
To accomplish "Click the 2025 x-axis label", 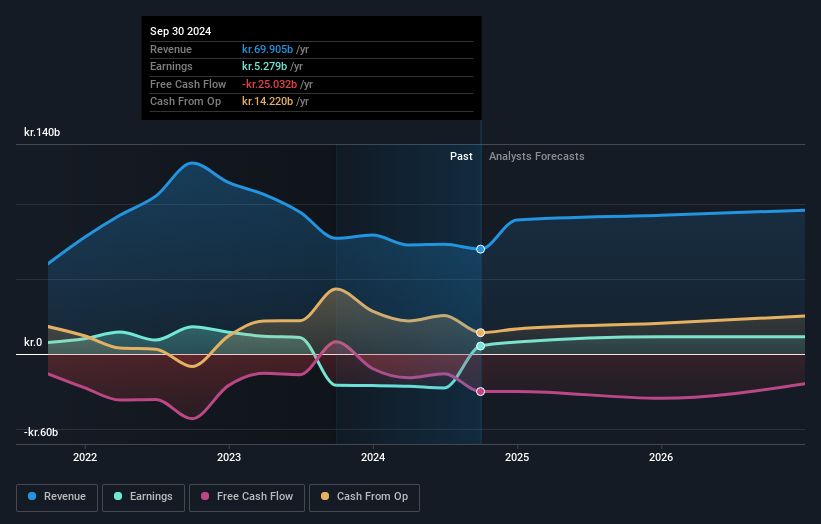I will (x=517, y=458).
